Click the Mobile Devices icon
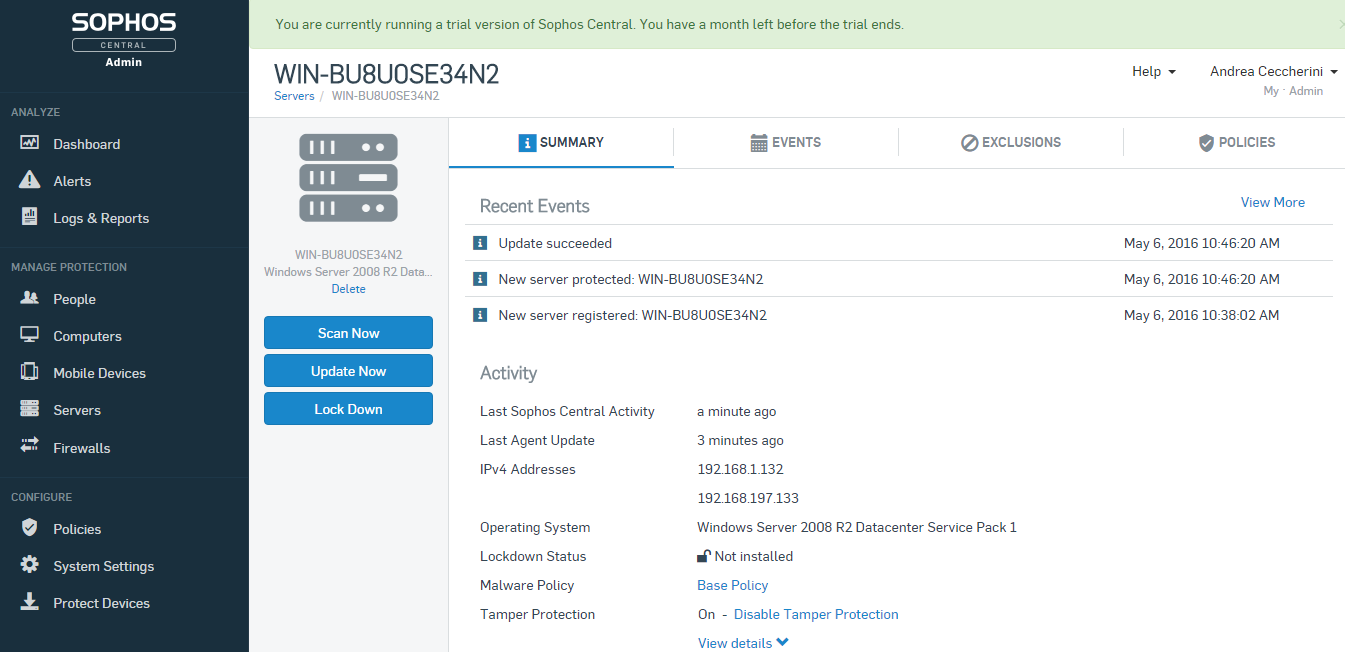The image size is (1345, 652). tap(30, 372)
